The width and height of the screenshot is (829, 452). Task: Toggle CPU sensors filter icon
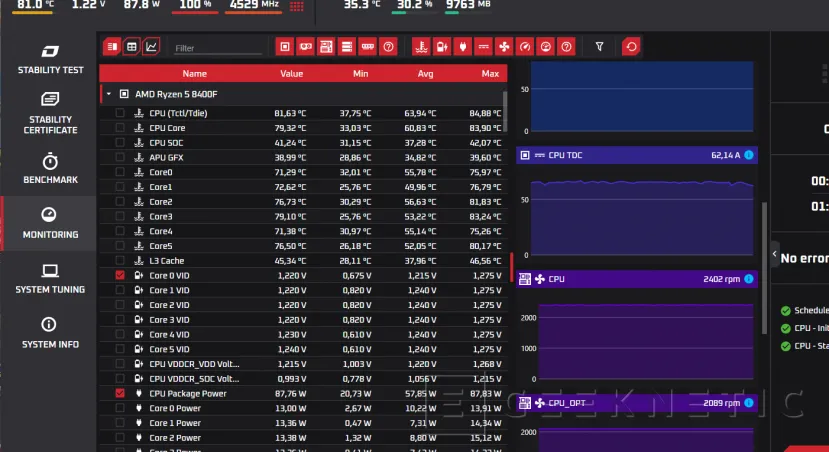click(285, 47)
